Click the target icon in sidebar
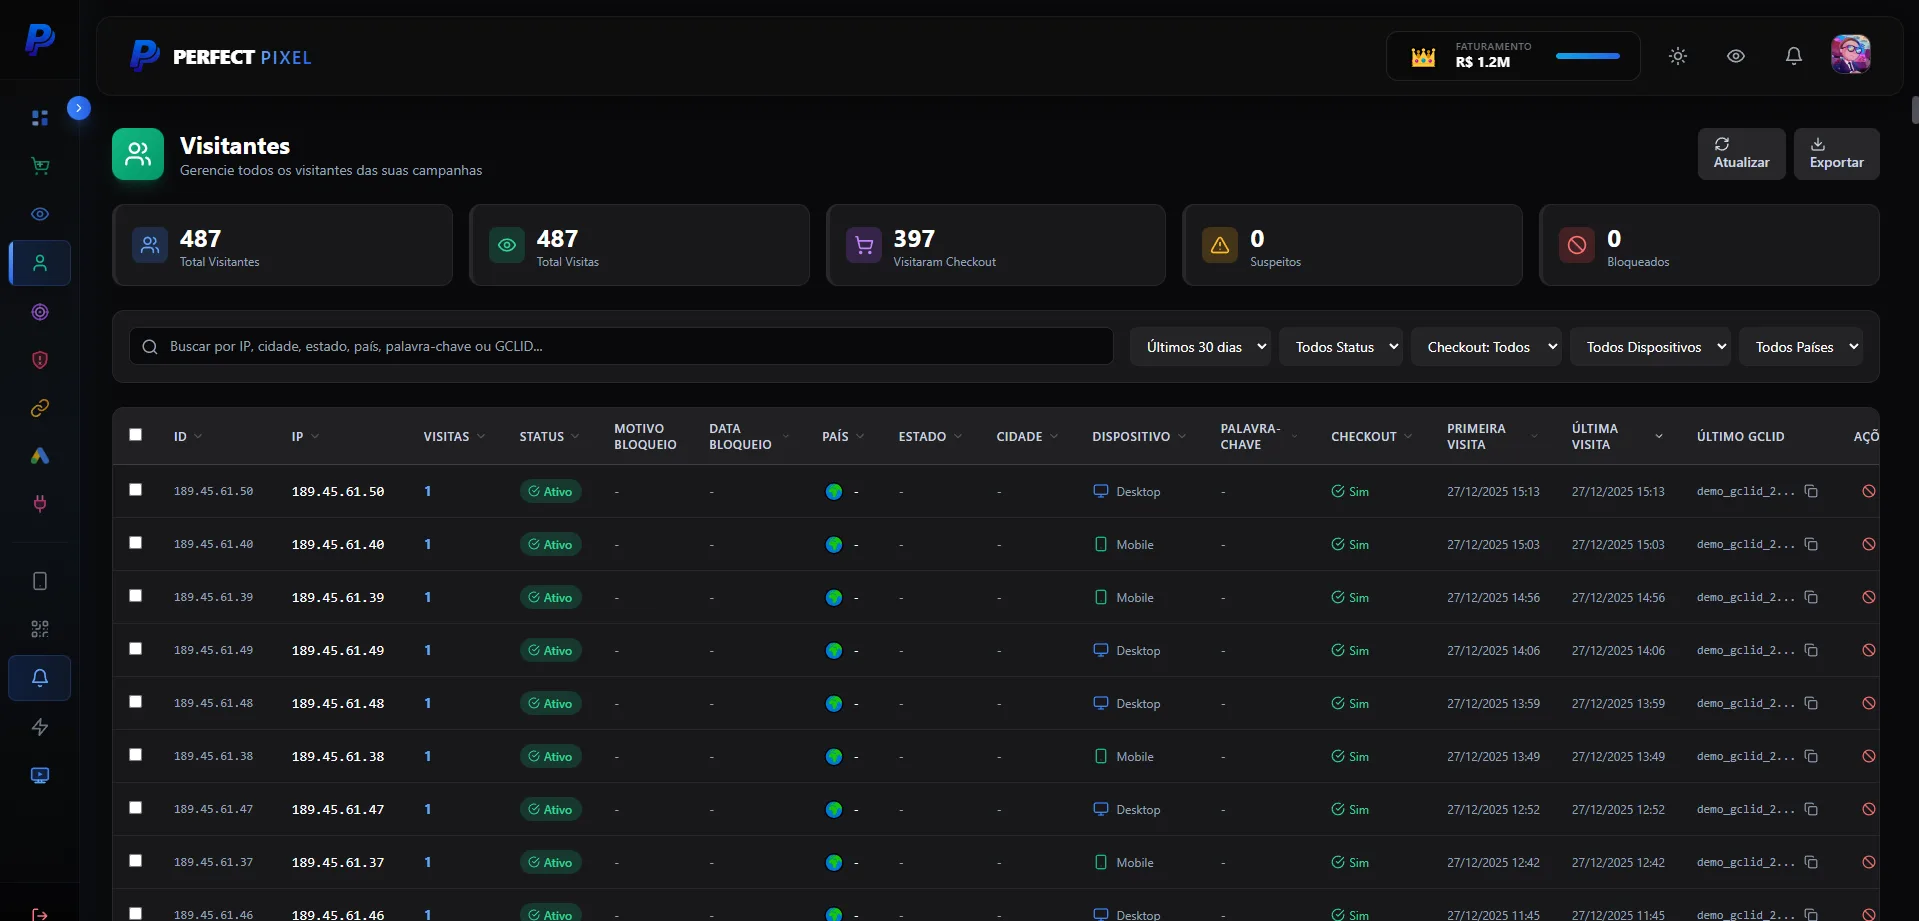The width and height of the screenshot is (1919, 921). pos(40,312)
